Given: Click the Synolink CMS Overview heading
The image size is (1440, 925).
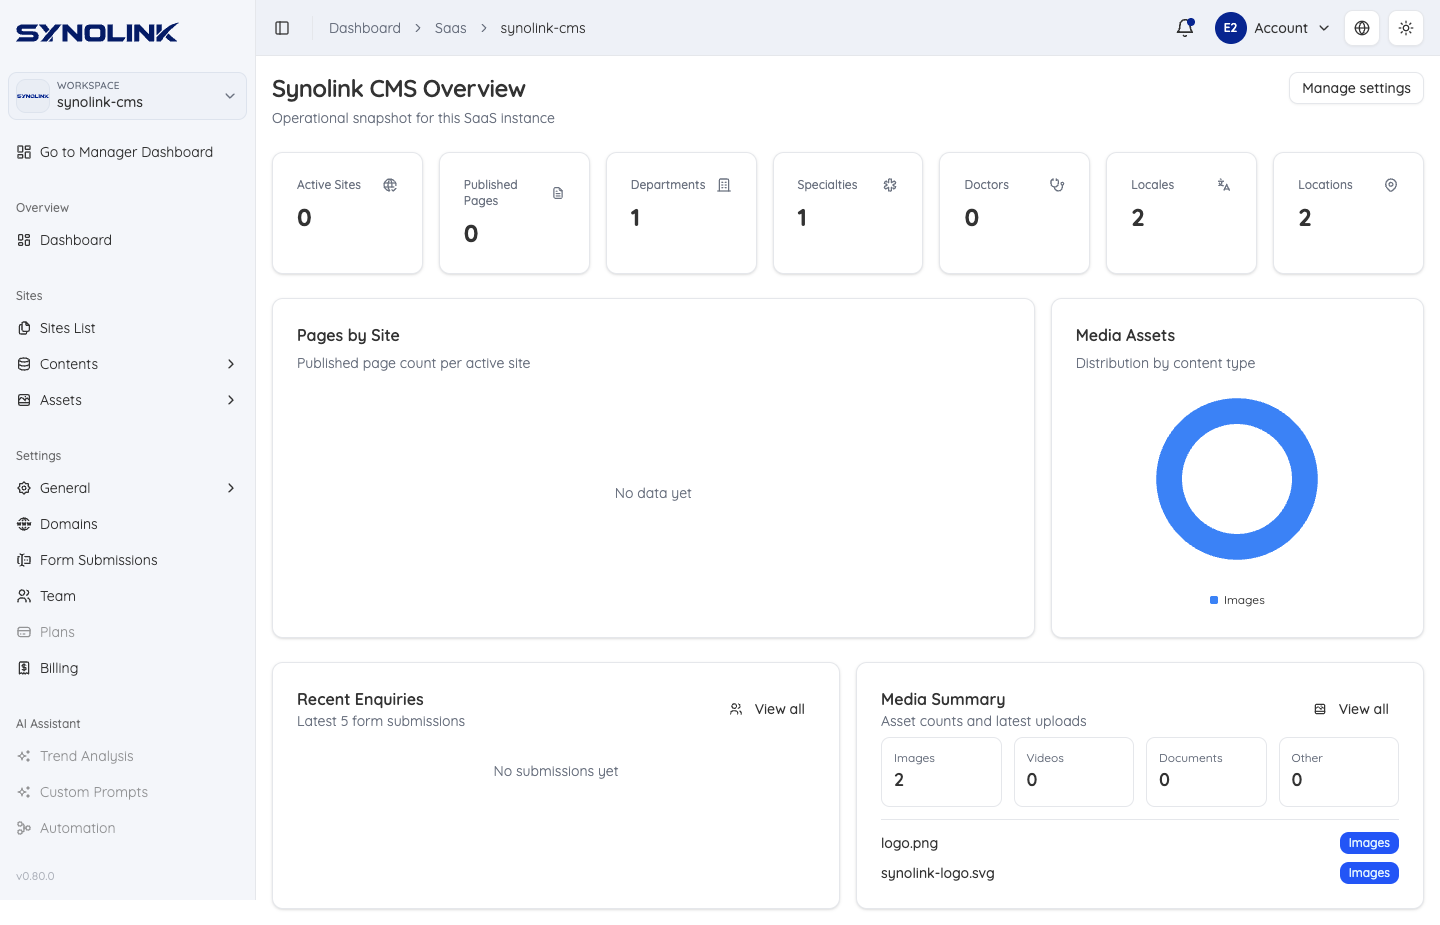Looking at the screenshot, I should pos(399,89).
